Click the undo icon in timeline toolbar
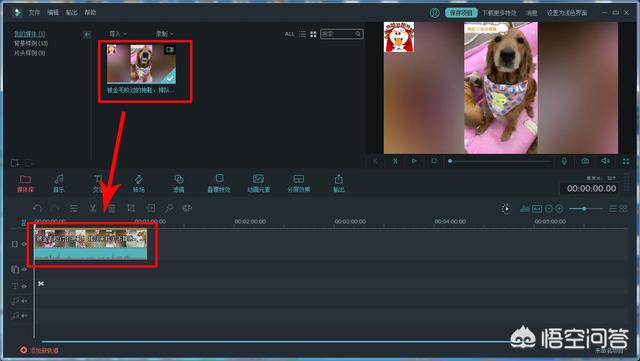640x361 pixels. [37, 208]
